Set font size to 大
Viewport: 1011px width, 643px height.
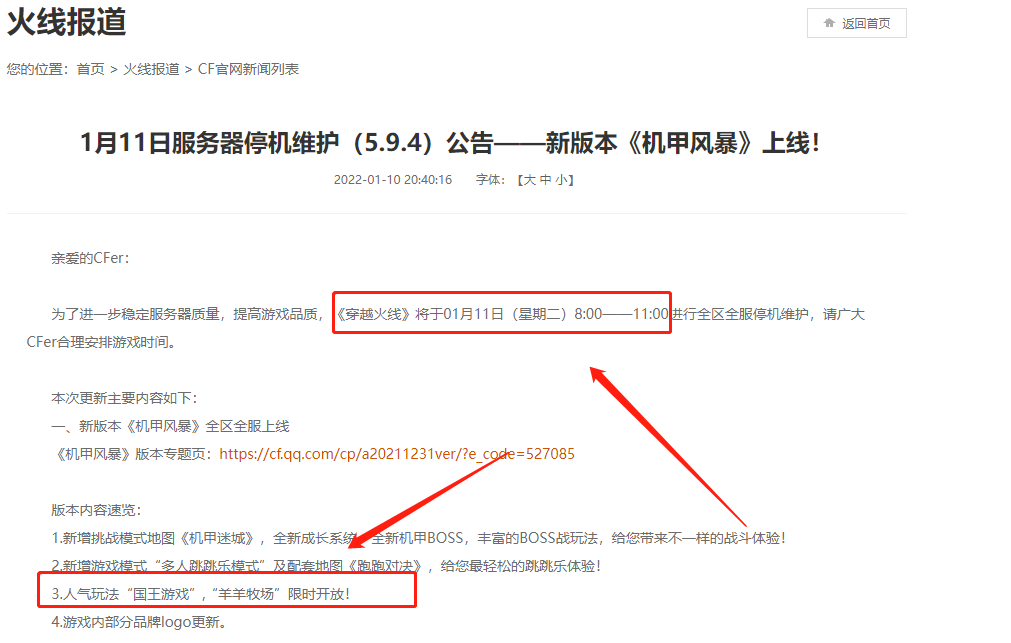point(529,180)
